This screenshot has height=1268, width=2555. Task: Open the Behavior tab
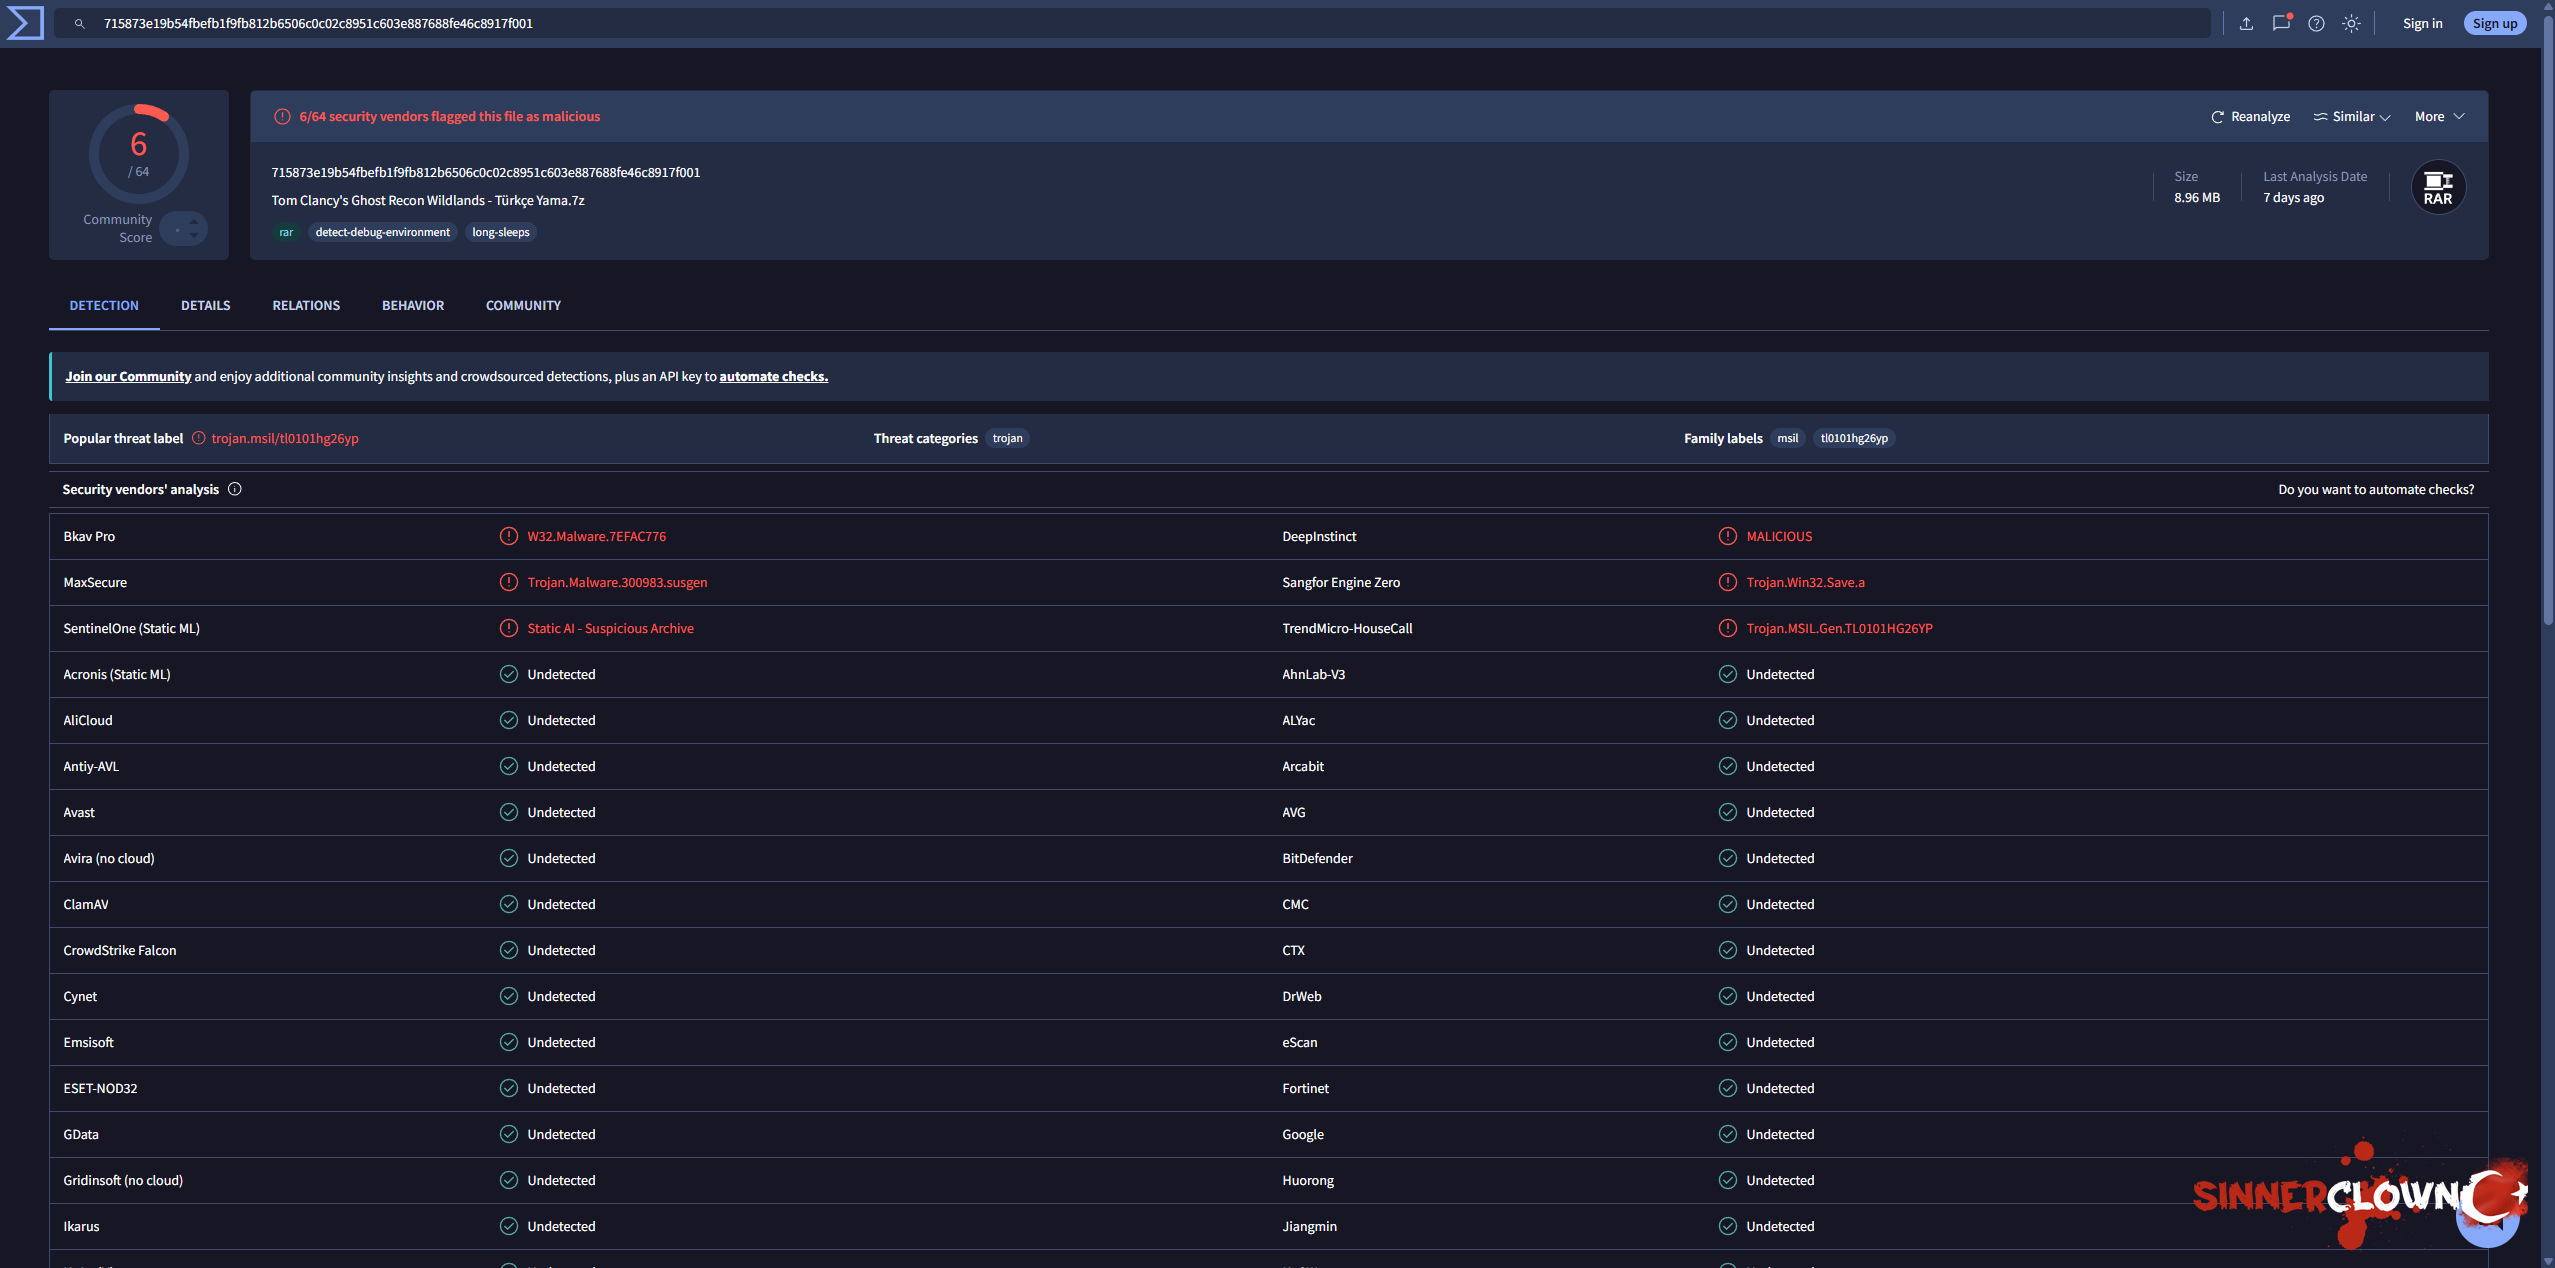[413, 305]
